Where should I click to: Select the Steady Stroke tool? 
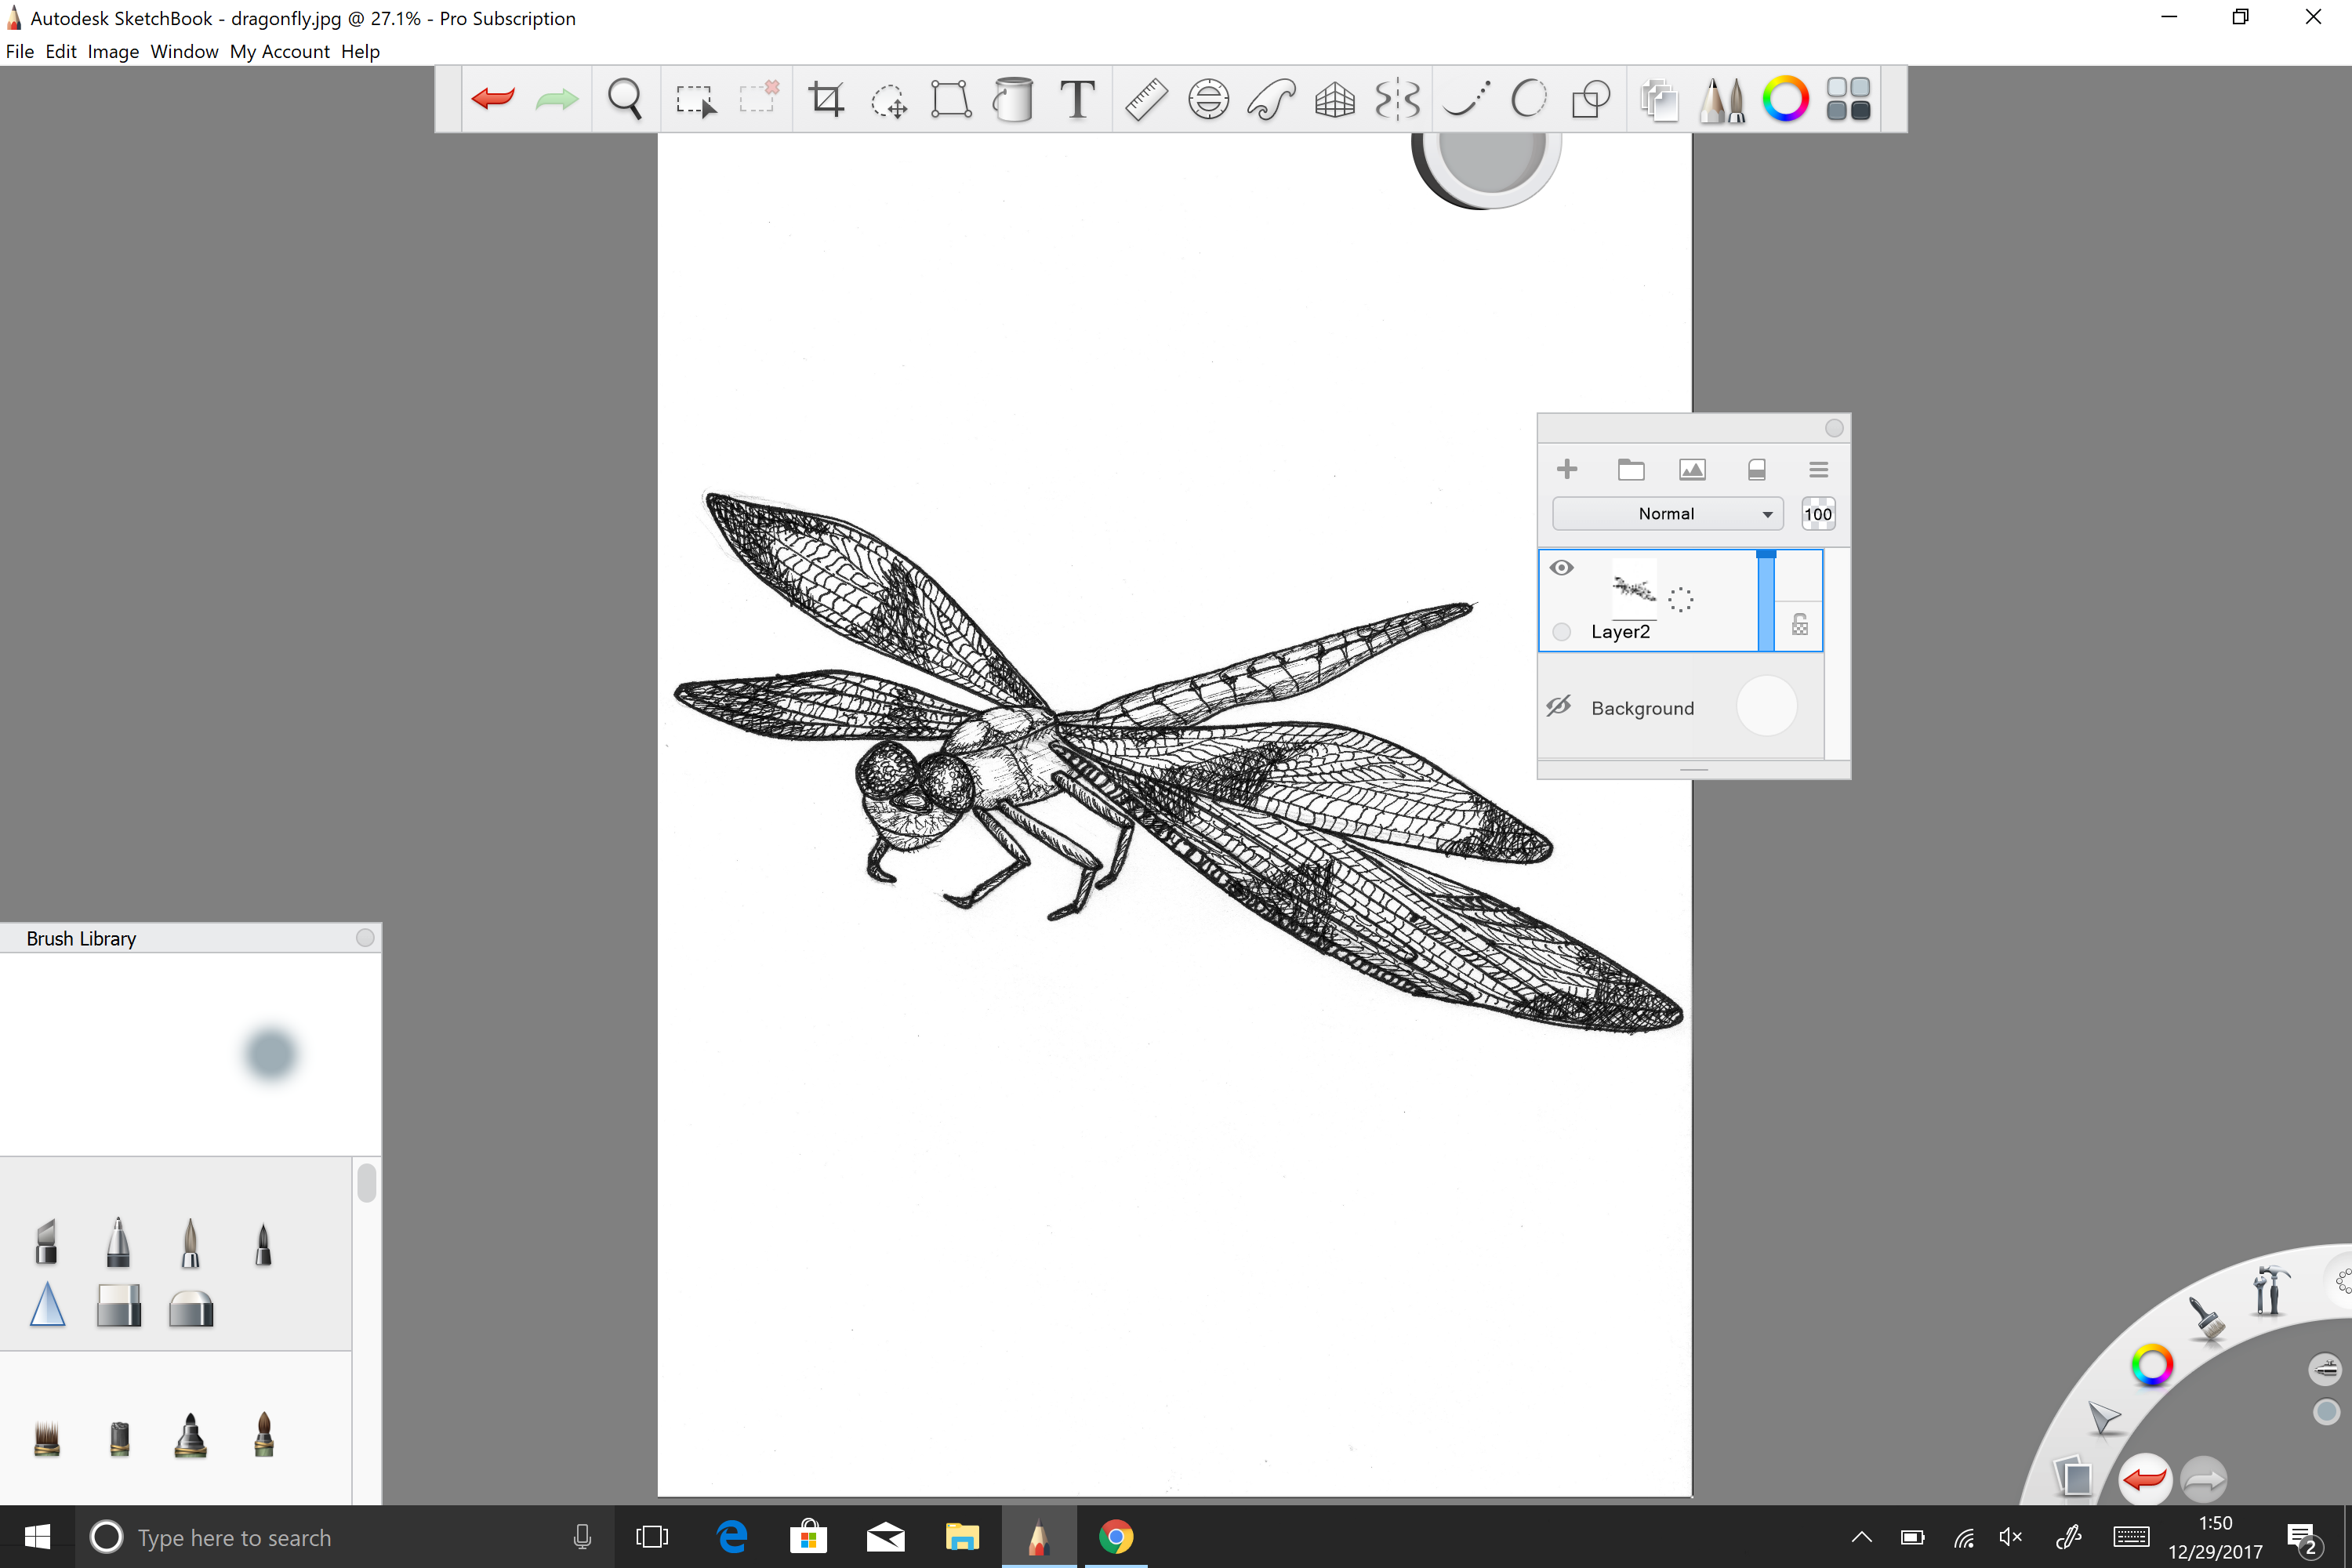[1467, 99]
